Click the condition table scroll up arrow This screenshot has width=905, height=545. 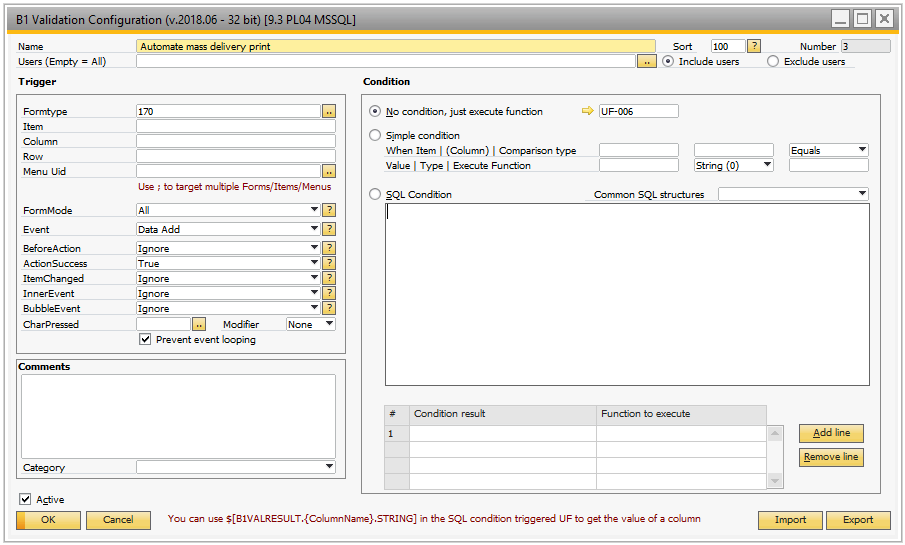[775, 433]
